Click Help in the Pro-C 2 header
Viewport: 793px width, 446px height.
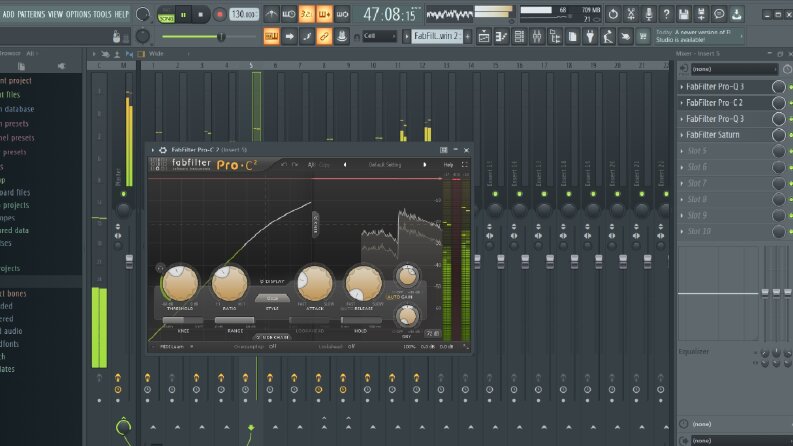point(448,165)
